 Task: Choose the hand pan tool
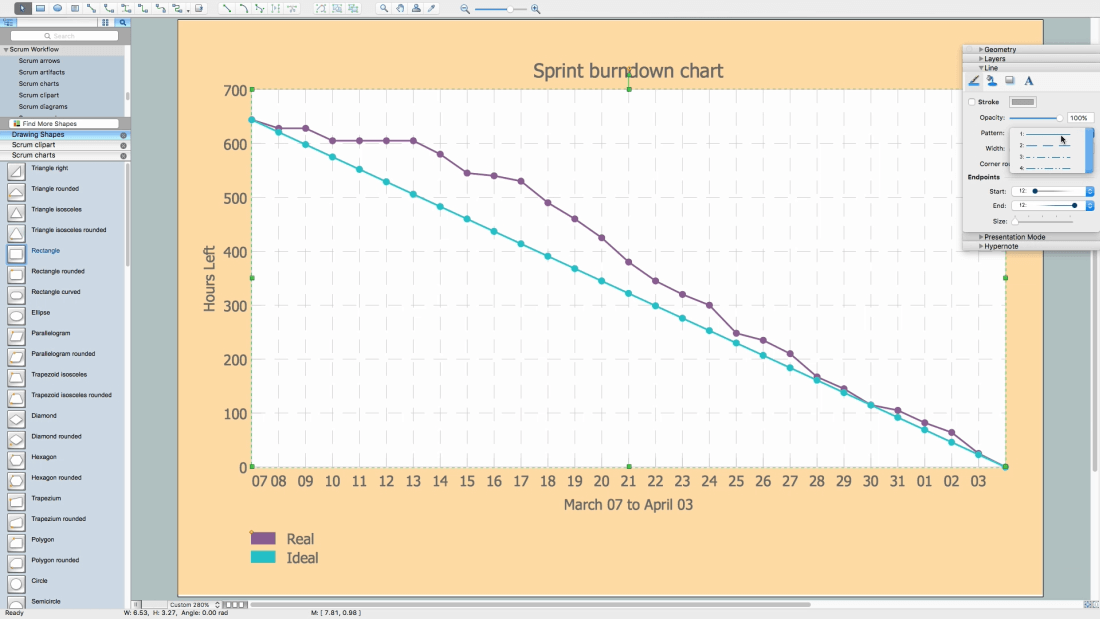click(400, 8)
